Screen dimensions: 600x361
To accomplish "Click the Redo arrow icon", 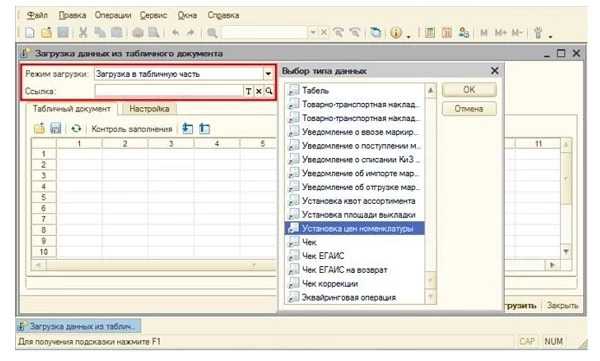I will click(x=191, y=33).
